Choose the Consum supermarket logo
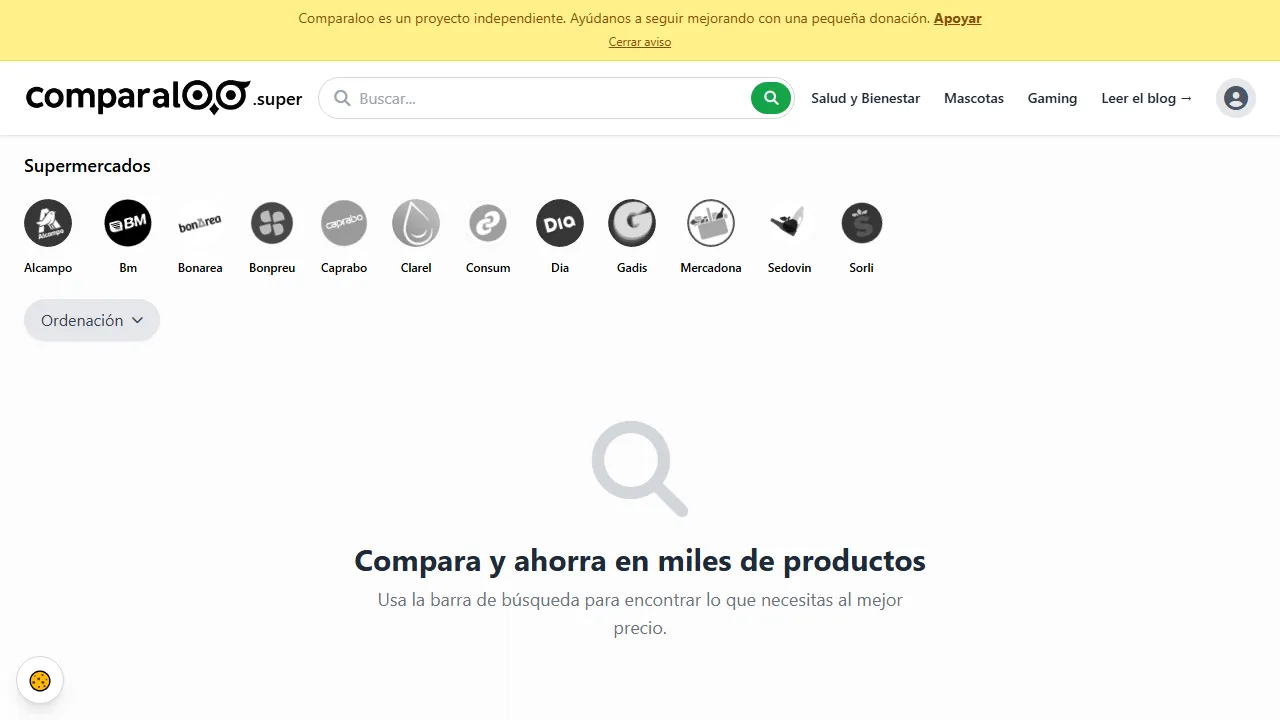This screenshot has width=1280, height=720. pyautogui.click(x=487, y=222)
